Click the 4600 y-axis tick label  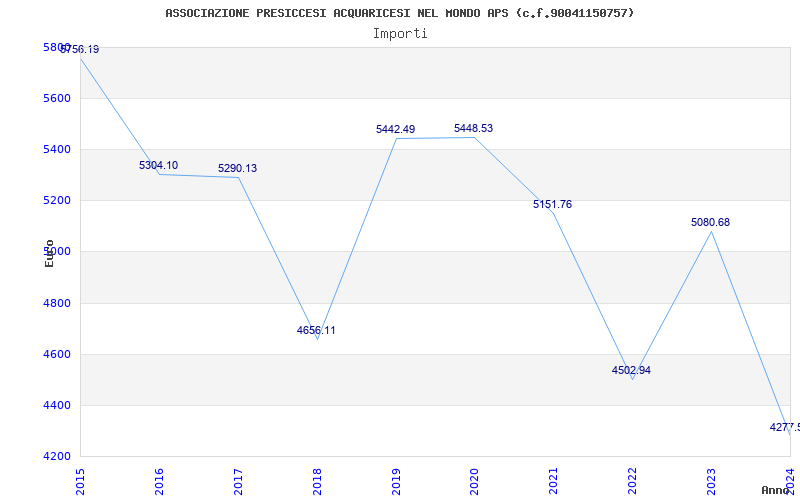pos(56,354)
